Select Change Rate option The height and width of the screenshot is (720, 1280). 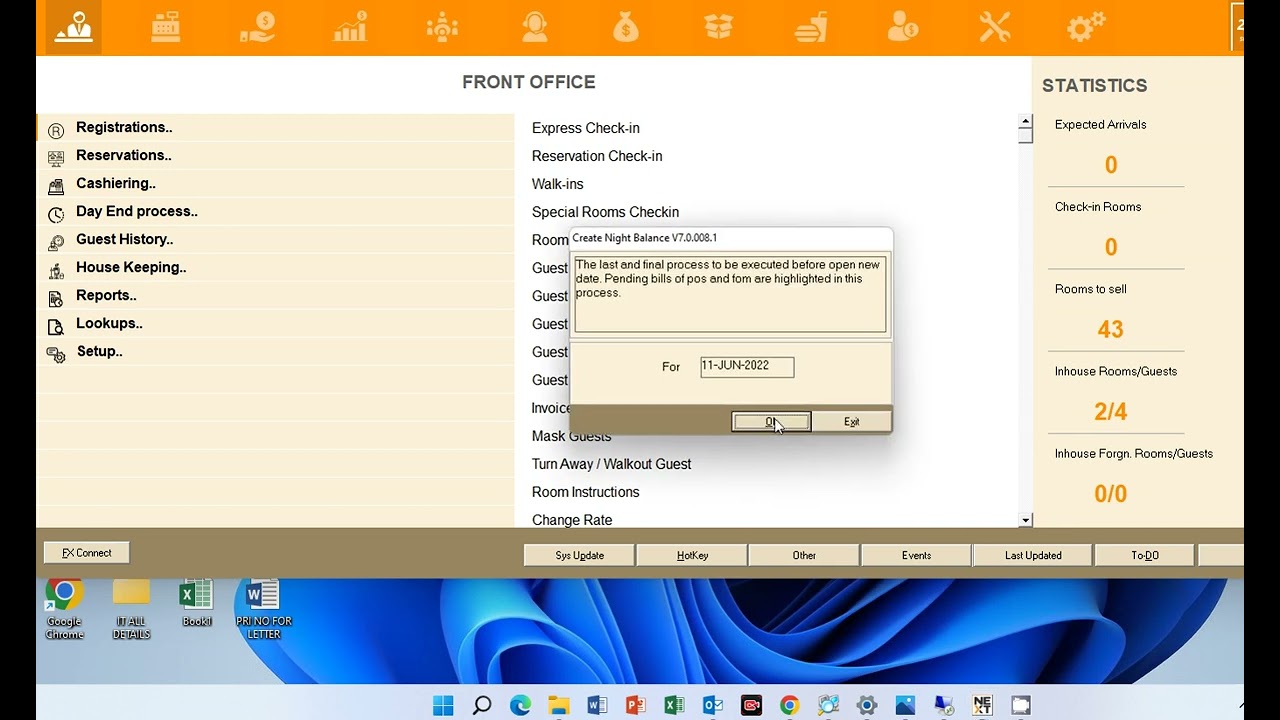[572, 520]
